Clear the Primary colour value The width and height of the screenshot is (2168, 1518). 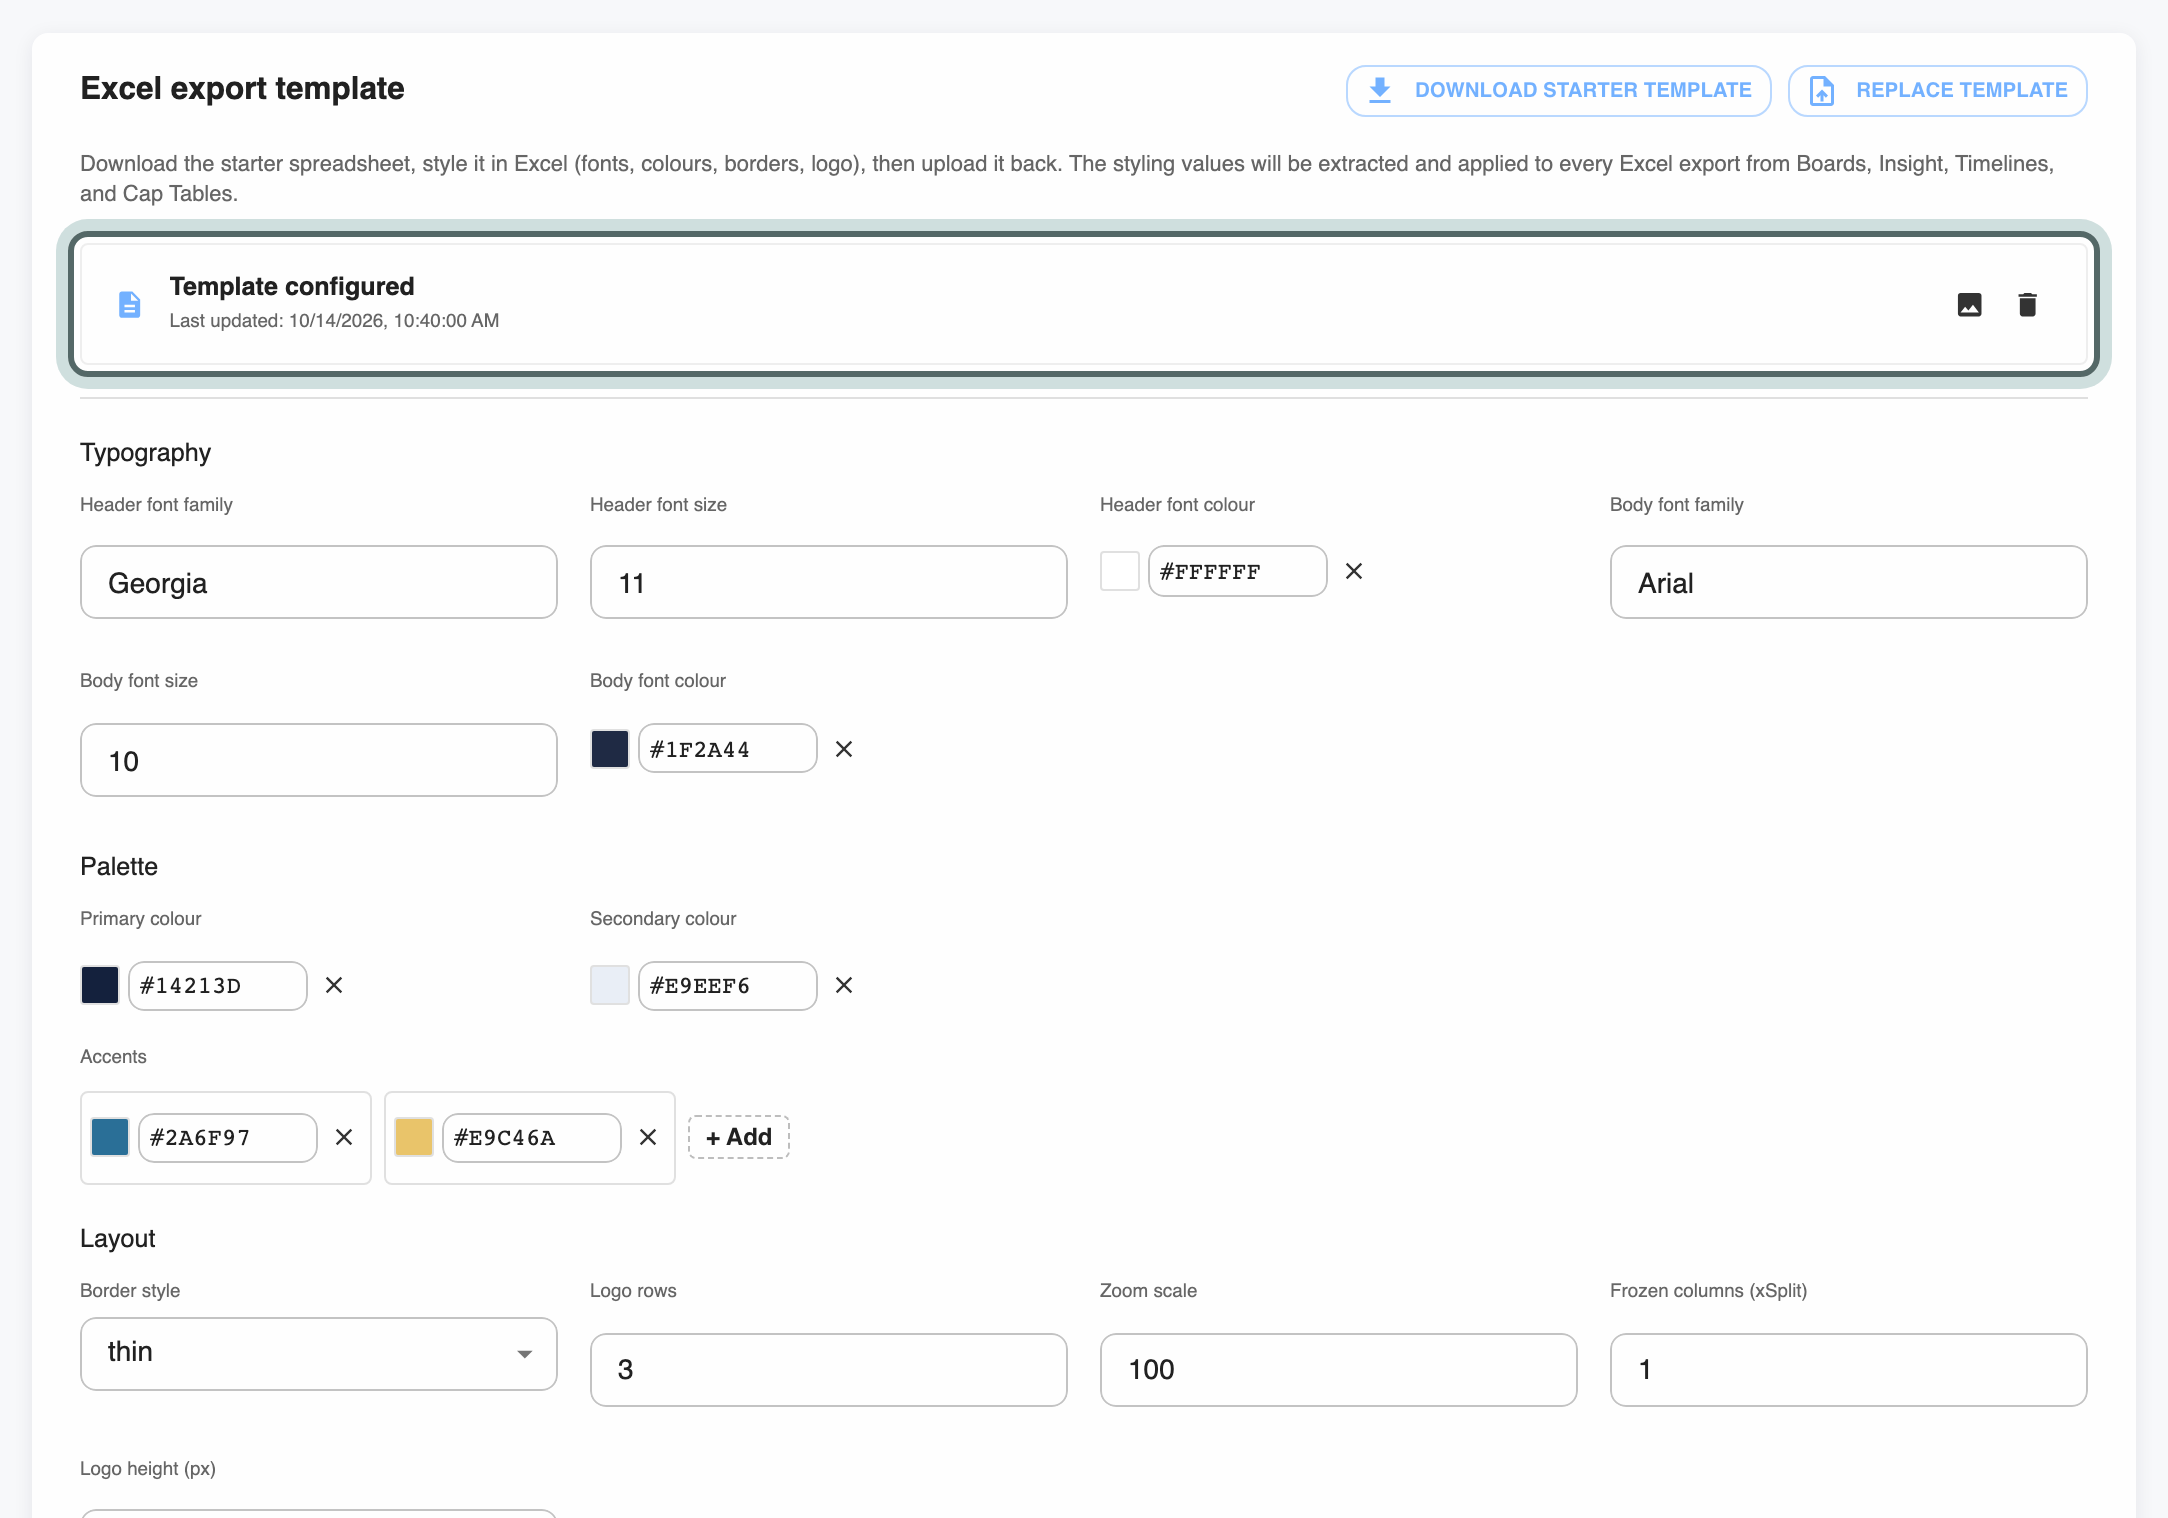tap(334, 985)
